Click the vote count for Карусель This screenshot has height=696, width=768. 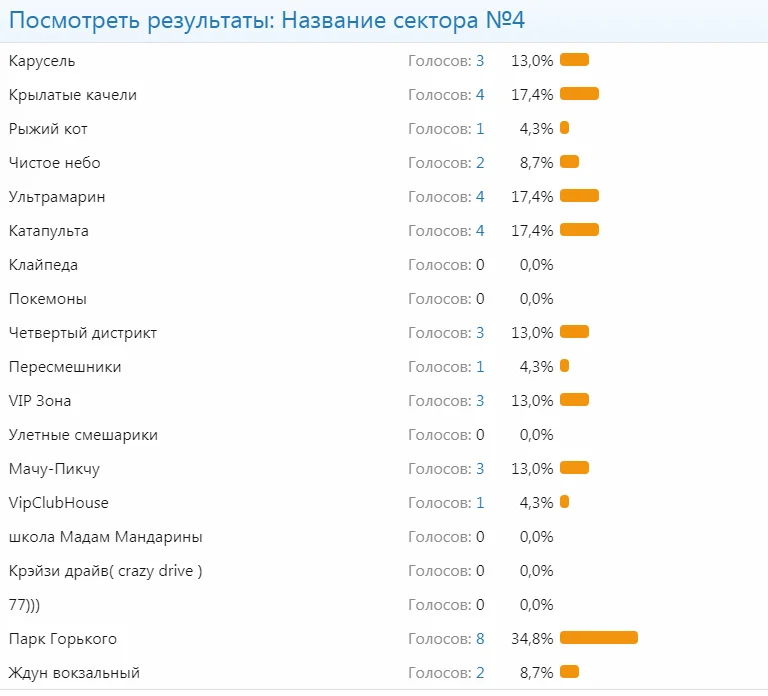480,61
